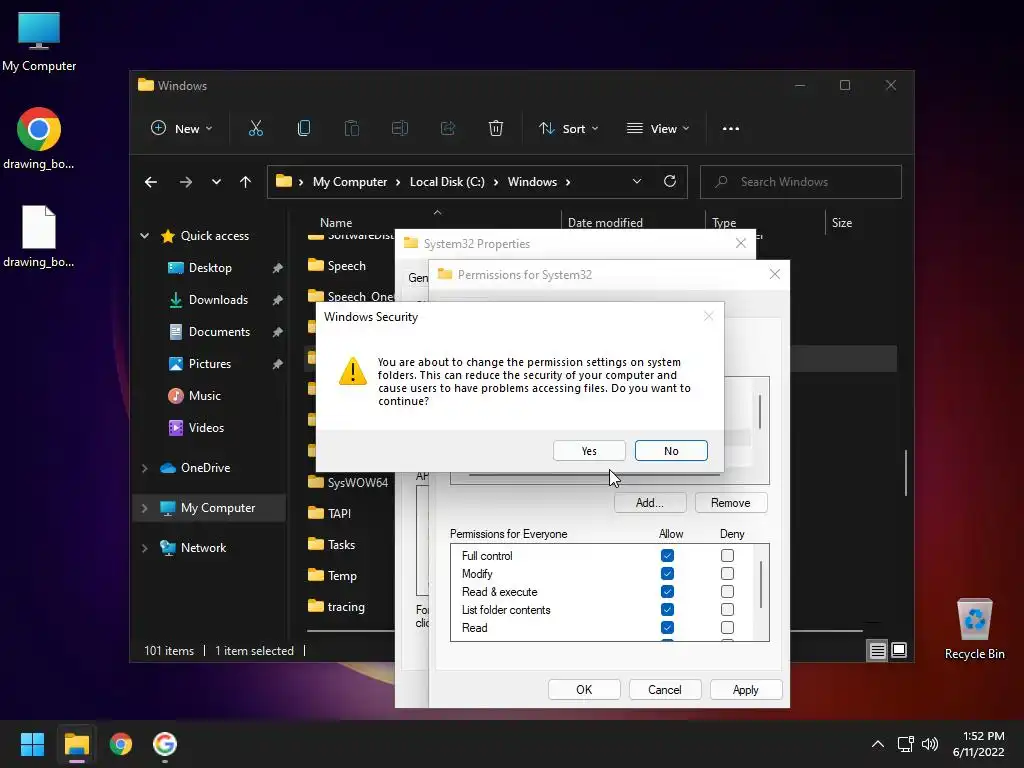This screenshot has height=768, width=1024.
Task: Check Allow for Full control
Action: coord(667,556)
